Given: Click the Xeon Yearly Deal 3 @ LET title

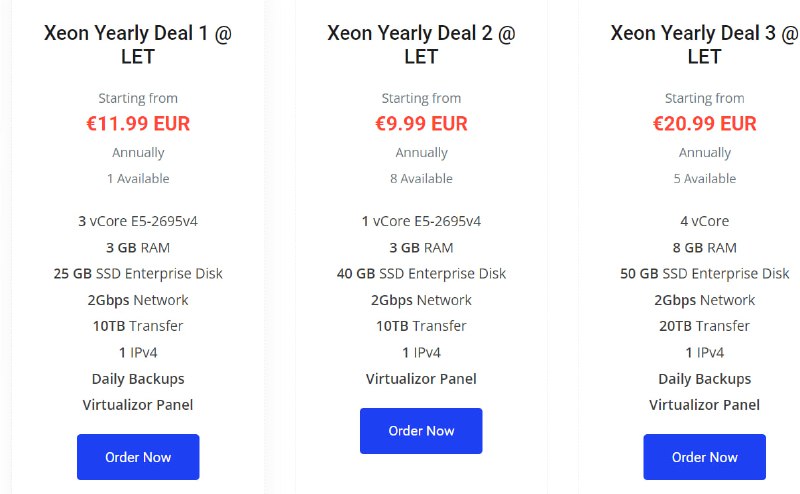Looking at the screenshot, I should 704,44.
